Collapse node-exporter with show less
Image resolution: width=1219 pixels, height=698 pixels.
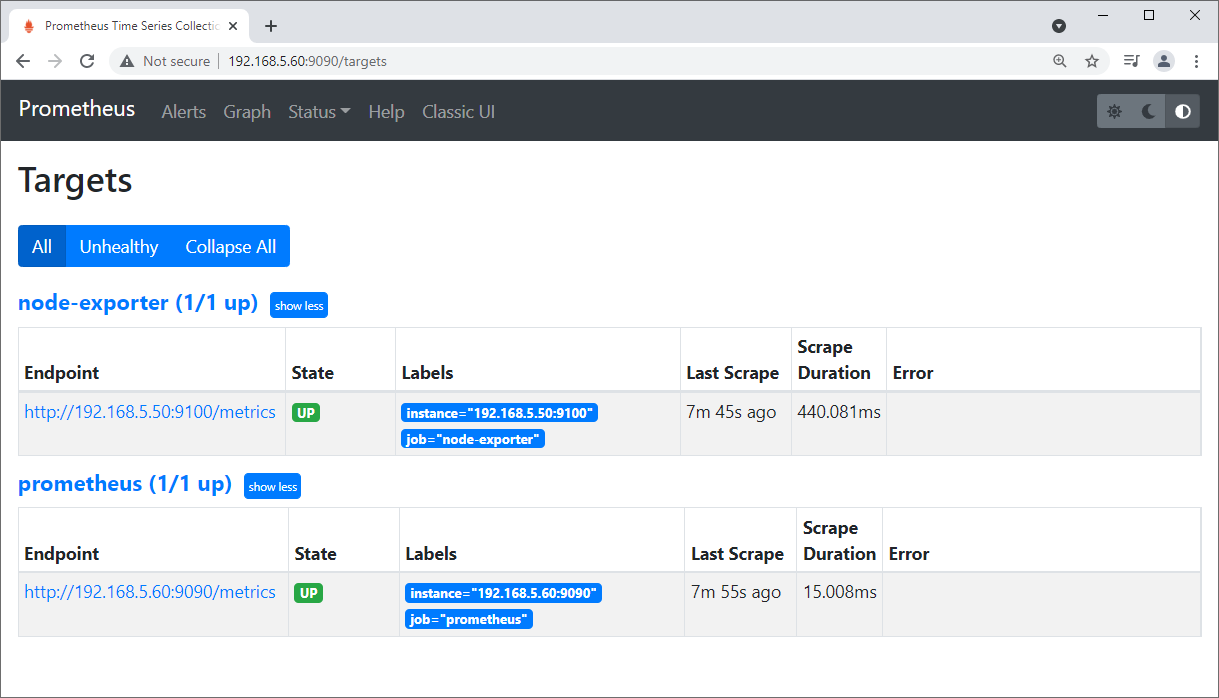[x=299, y=306]
